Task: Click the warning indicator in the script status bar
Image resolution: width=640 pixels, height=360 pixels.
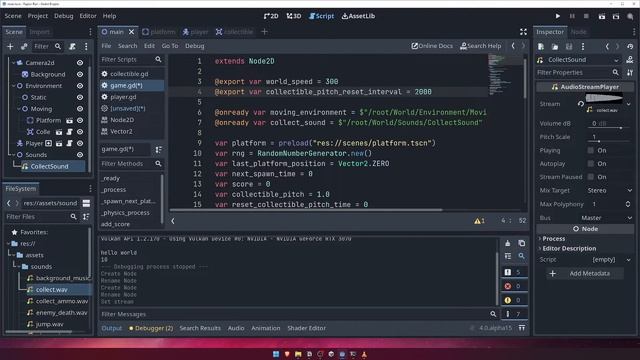Action: click(479, 221)
